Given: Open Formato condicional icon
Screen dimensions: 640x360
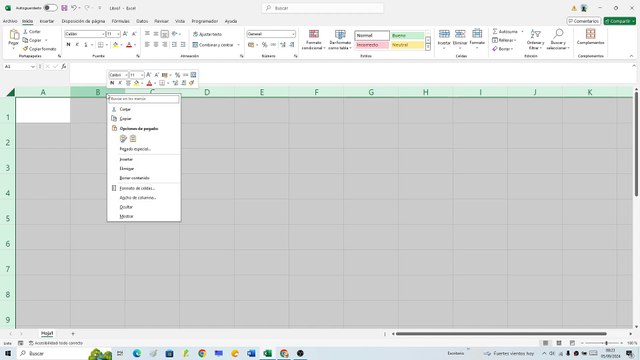Looking at the screenshot, I should click(313, 34).
